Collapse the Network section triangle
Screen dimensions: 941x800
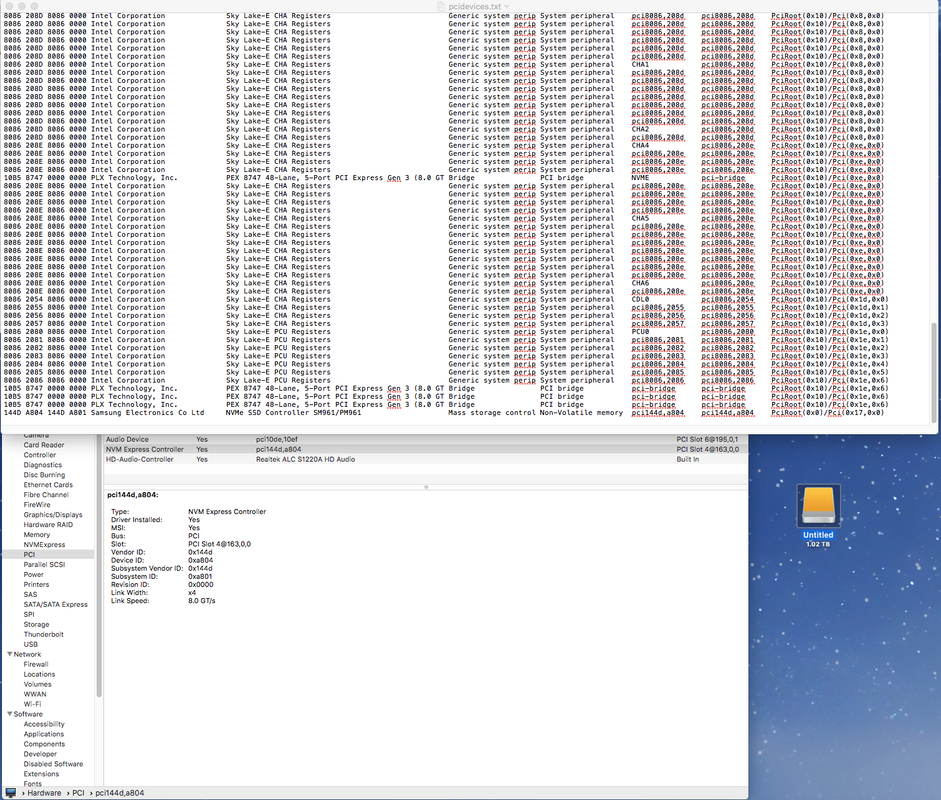10,654
